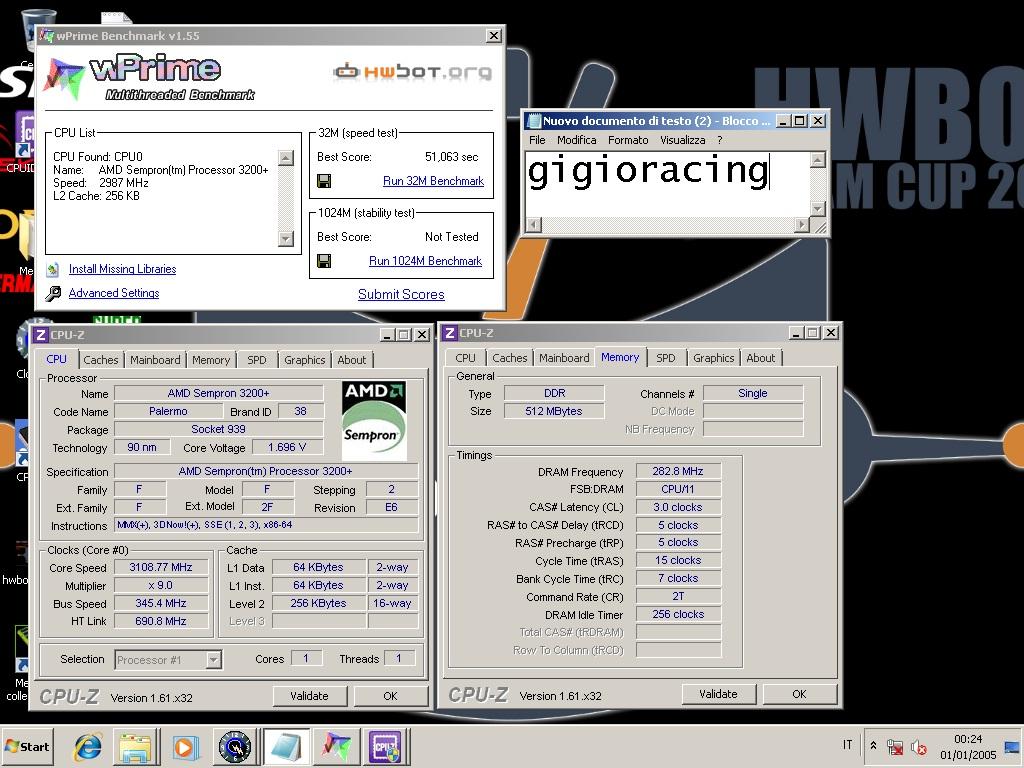Click Run 32M Benchmark link
This screenshot has height=768, width=1024.
pos(433,181)
